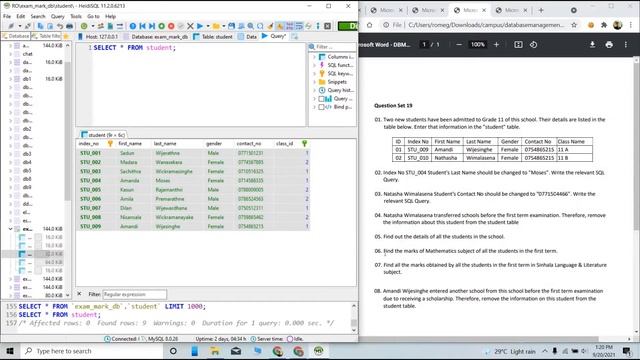
Task: Click the Regular expression filter field
Action: 134,294
